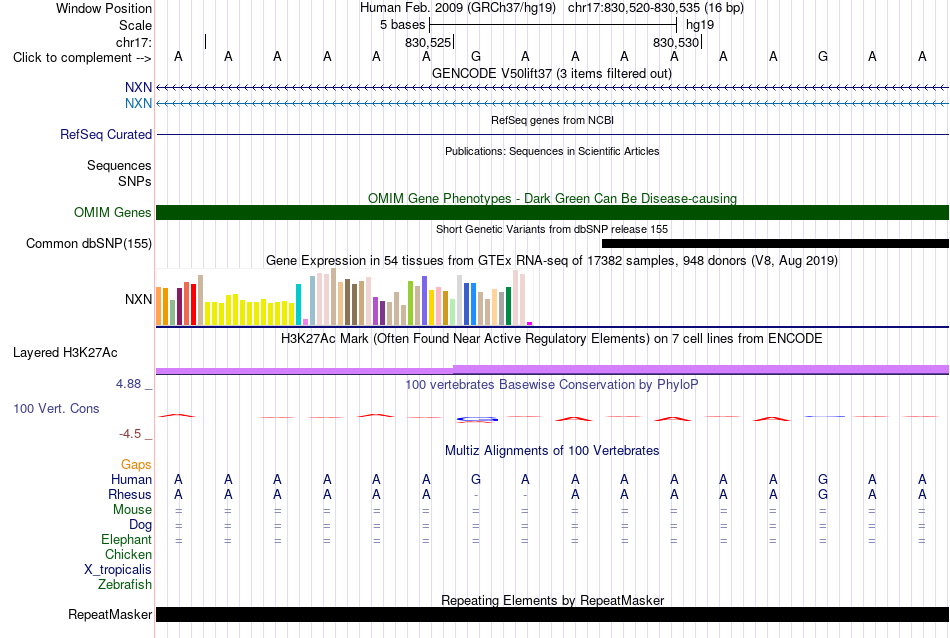950x638 pixels.
Task: Click the 'Layered H3K27Ac' left label
Action: pos(65,353)
